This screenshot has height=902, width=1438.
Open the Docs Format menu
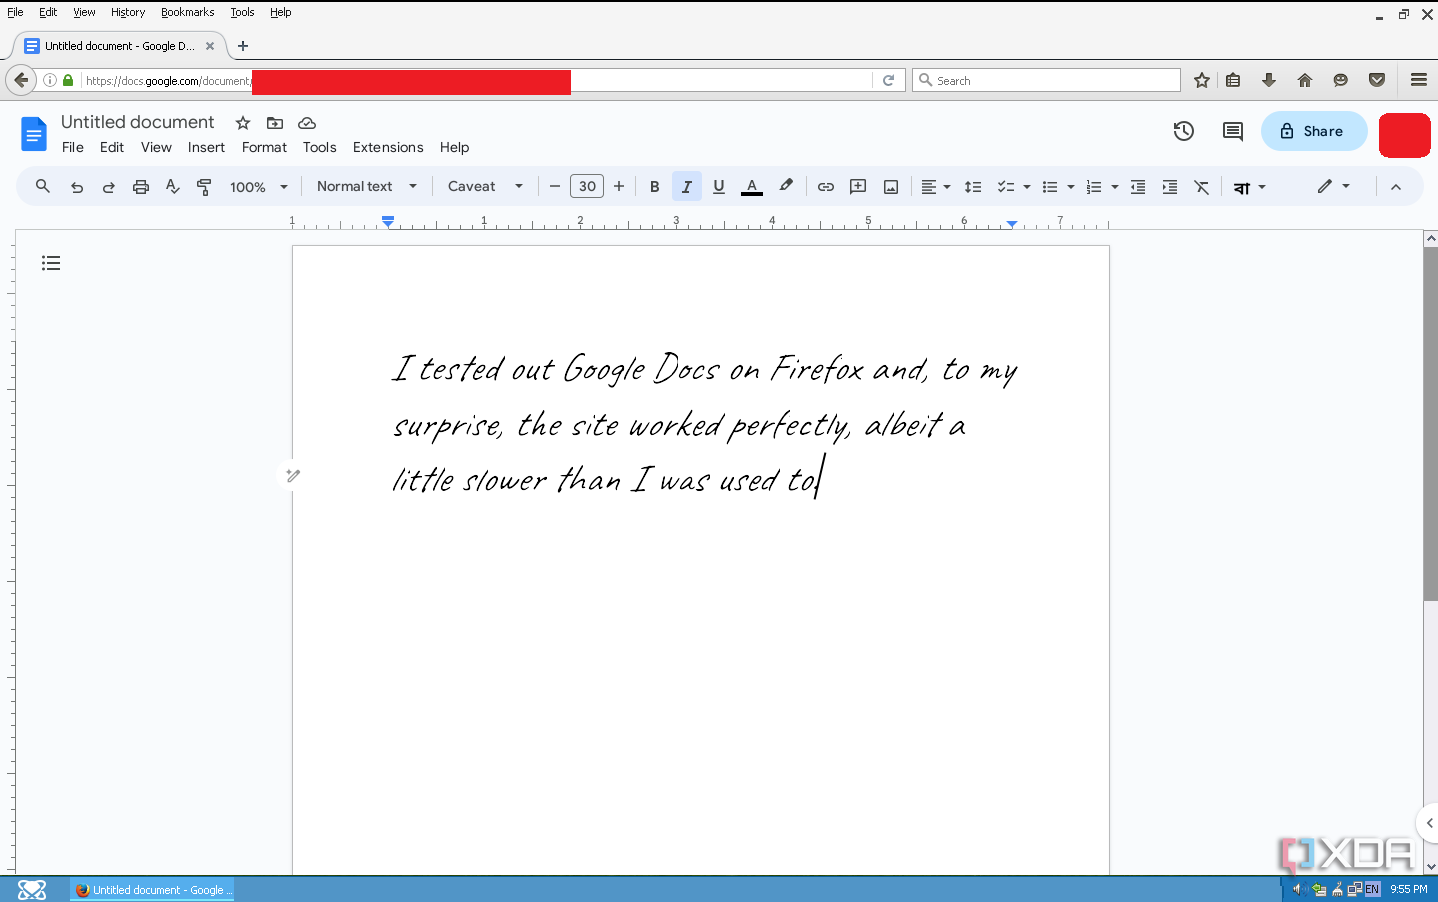click(x=264, y=147)
